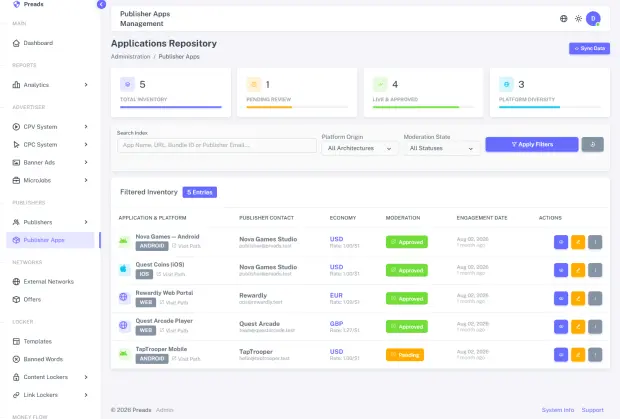This screenshot has width=620, height=419.
Task: Open the Support footer link
Action: 592,410
